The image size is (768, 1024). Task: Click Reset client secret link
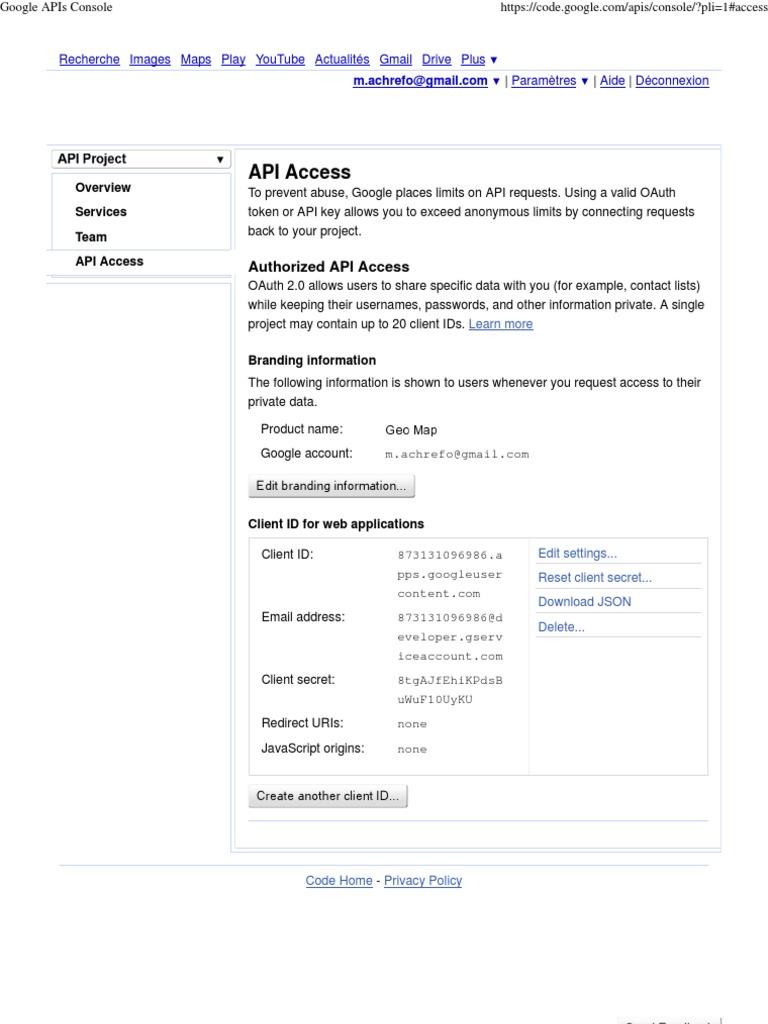click(594, 577)
